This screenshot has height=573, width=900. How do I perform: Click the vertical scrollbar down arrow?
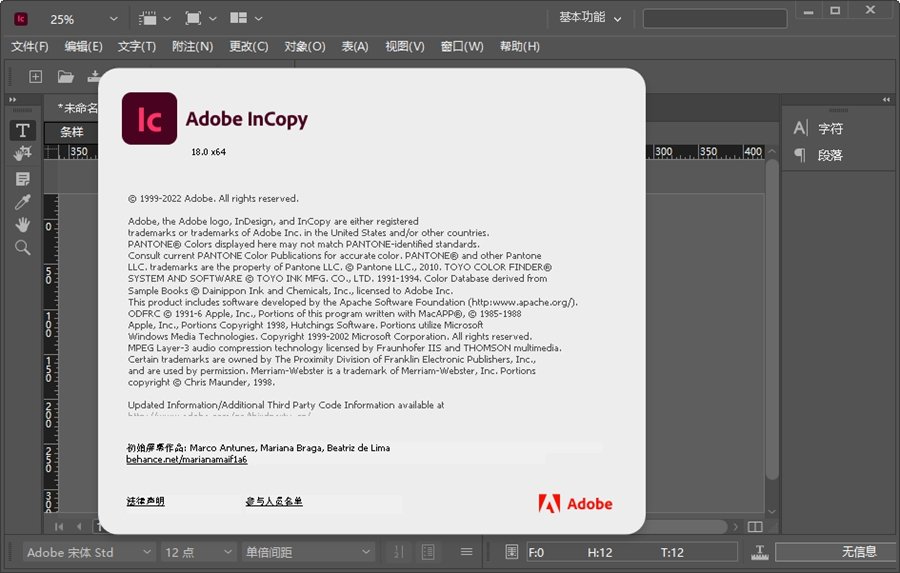(772, 511)
